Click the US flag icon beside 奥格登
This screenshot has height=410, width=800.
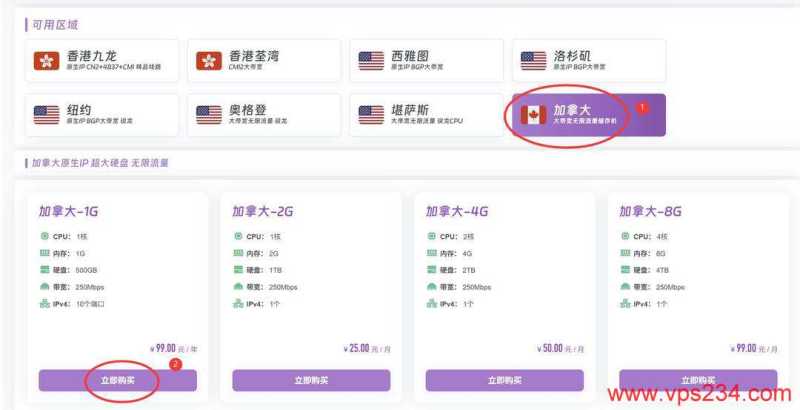click(x=209, y=115)
